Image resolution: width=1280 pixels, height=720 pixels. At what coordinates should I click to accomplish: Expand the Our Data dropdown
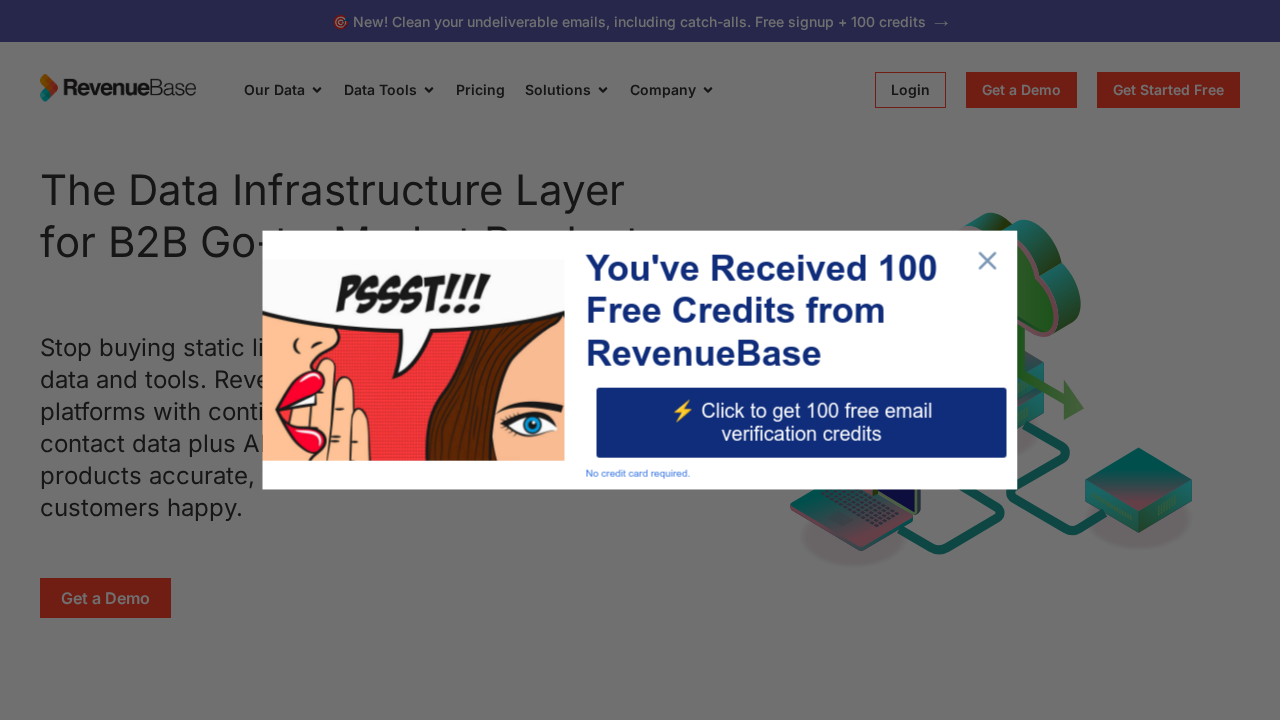point(282,90)
